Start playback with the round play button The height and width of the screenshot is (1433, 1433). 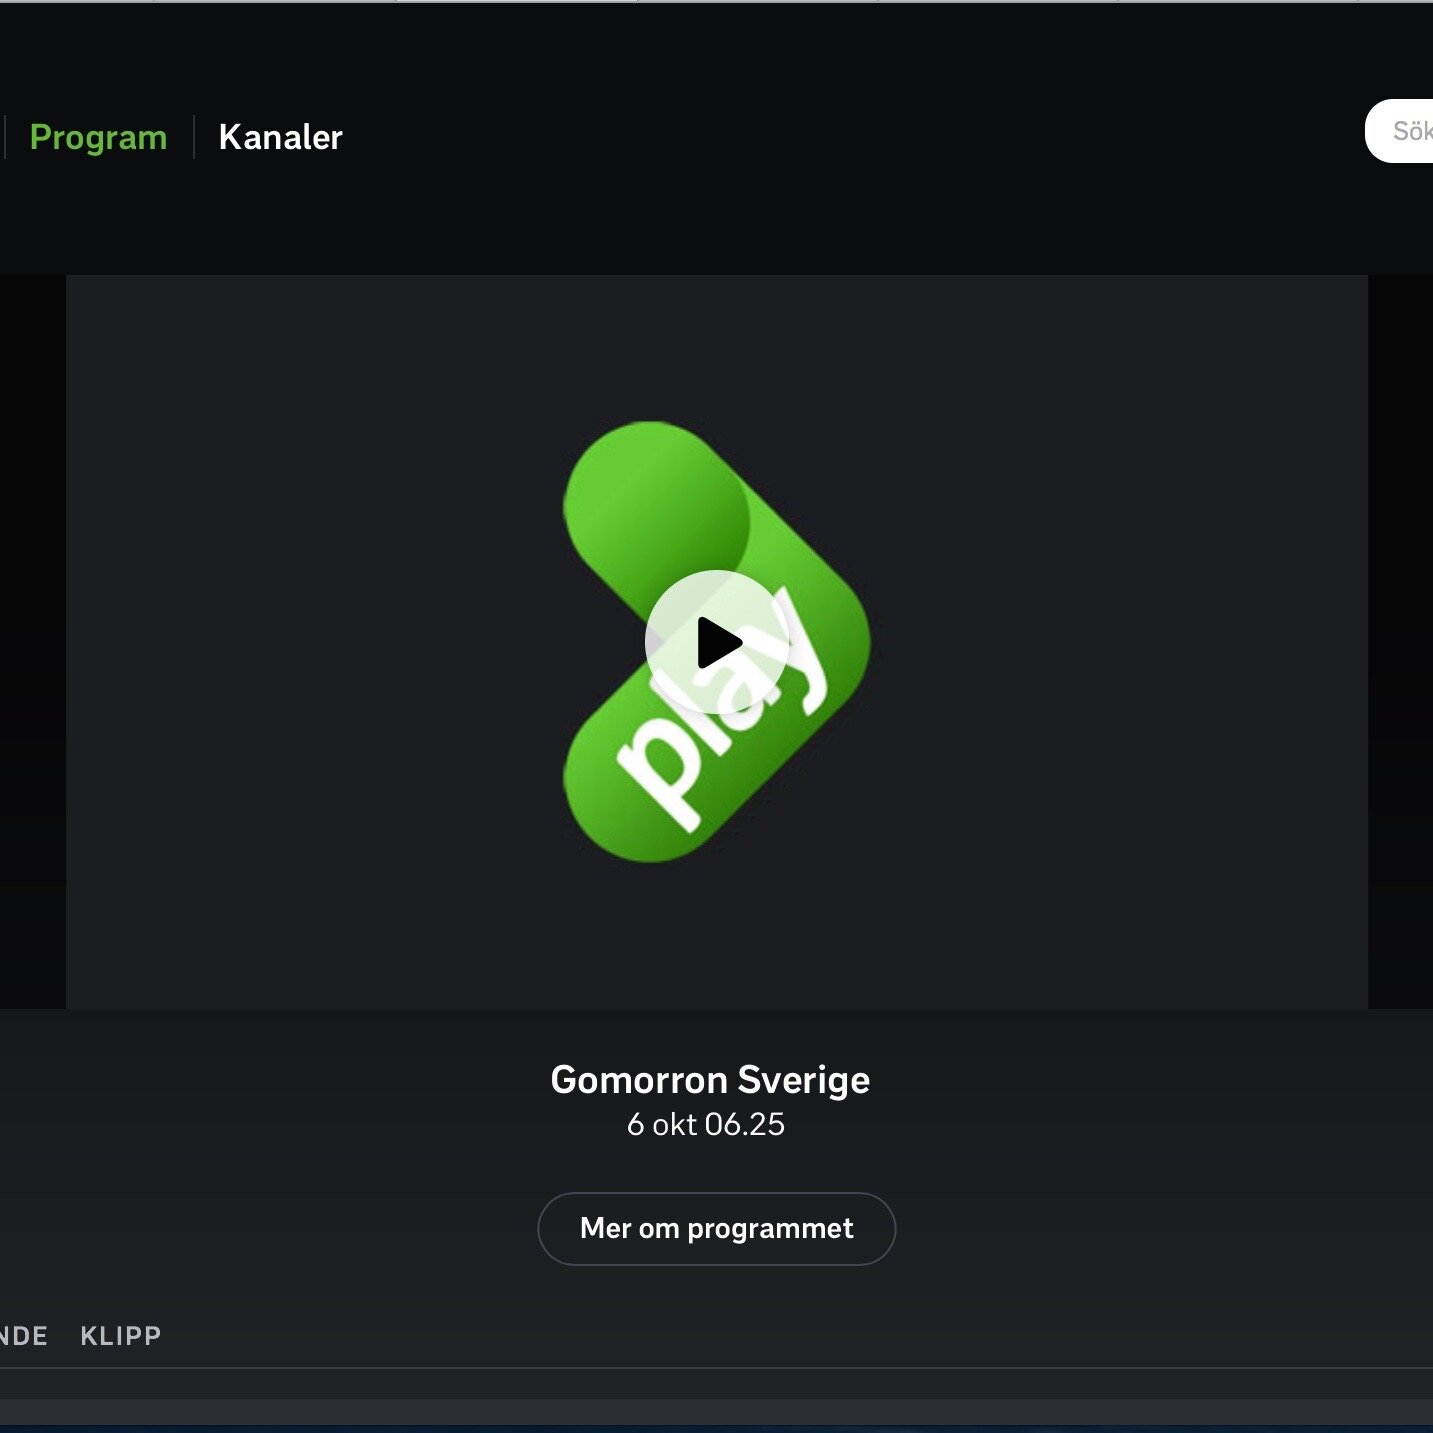pos(717,642)
